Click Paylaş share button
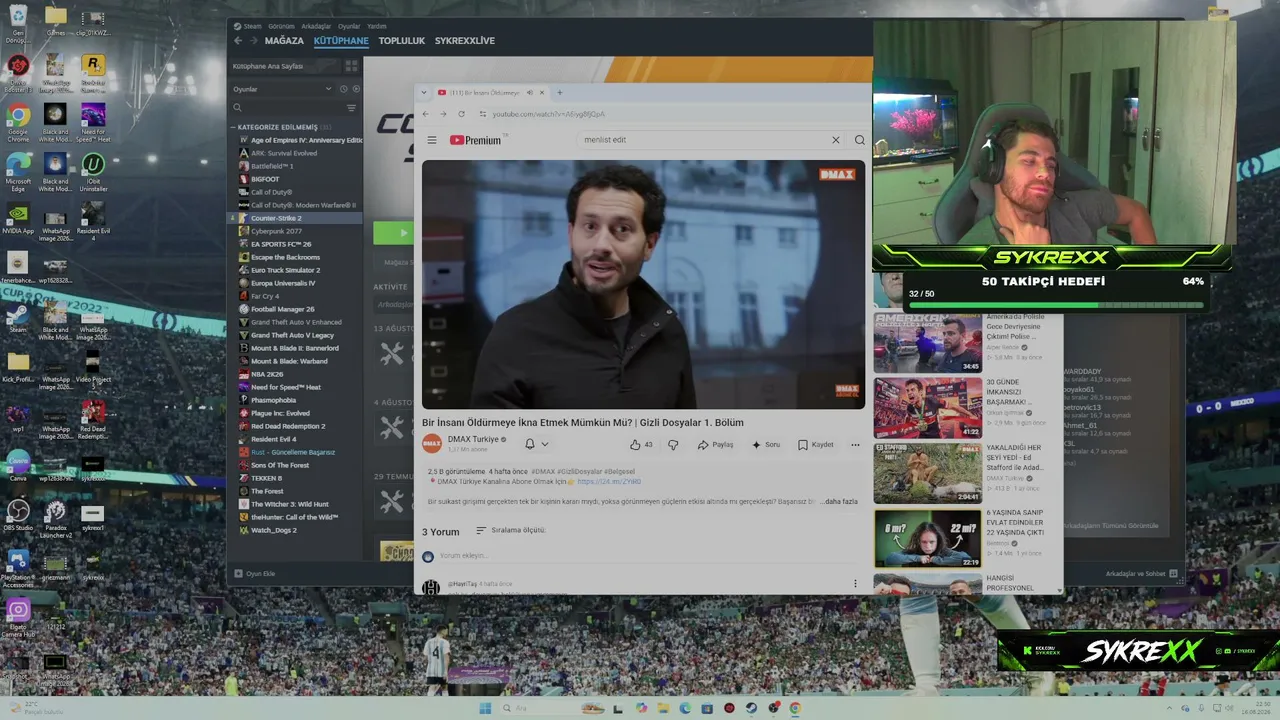This screenshot has height=720, width=1280. [716, 445]
